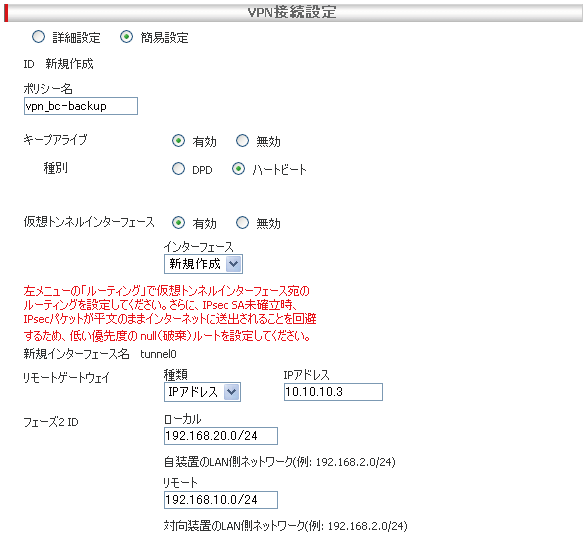The image size is (586, 537).
Task: Click the VPN接続設定 header bar
Action: (293, 13)
